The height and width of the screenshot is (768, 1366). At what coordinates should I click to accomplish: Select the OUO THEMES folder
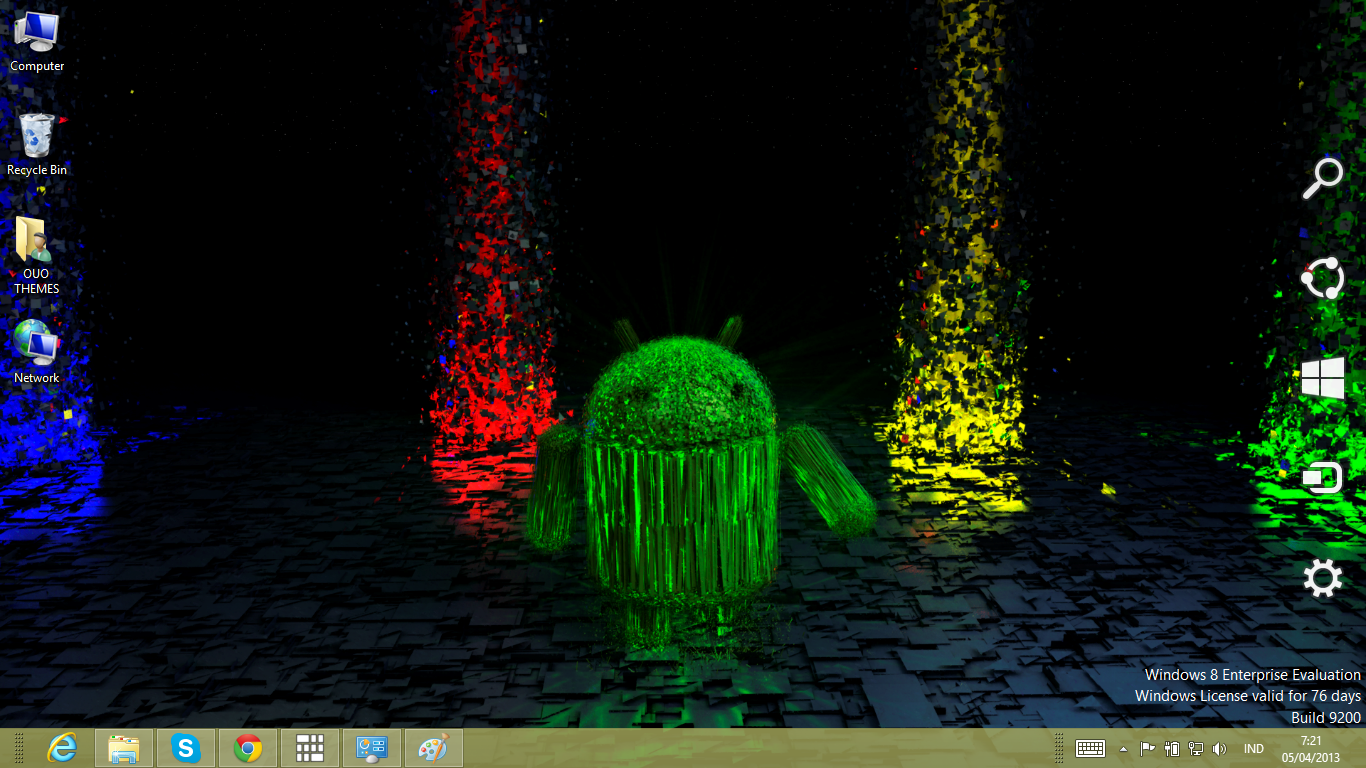[37, 256]
